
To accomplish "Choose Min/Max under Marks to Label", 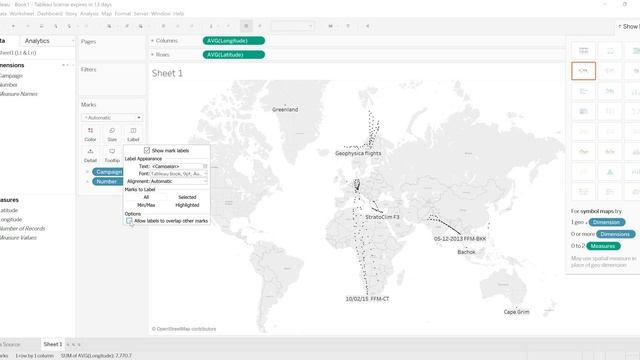I will 146,205.
